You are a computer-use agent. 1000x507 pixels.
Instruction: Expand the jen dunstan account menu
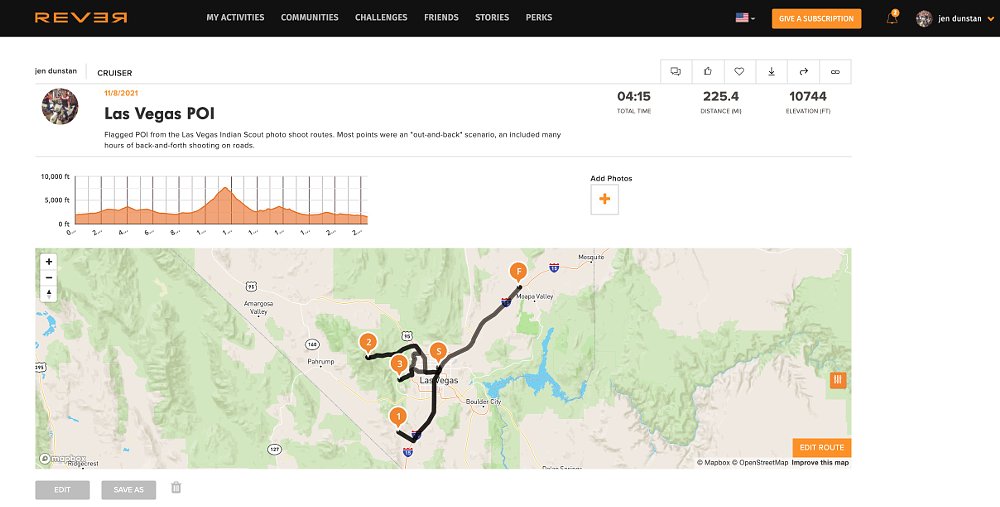coord(951,18)
